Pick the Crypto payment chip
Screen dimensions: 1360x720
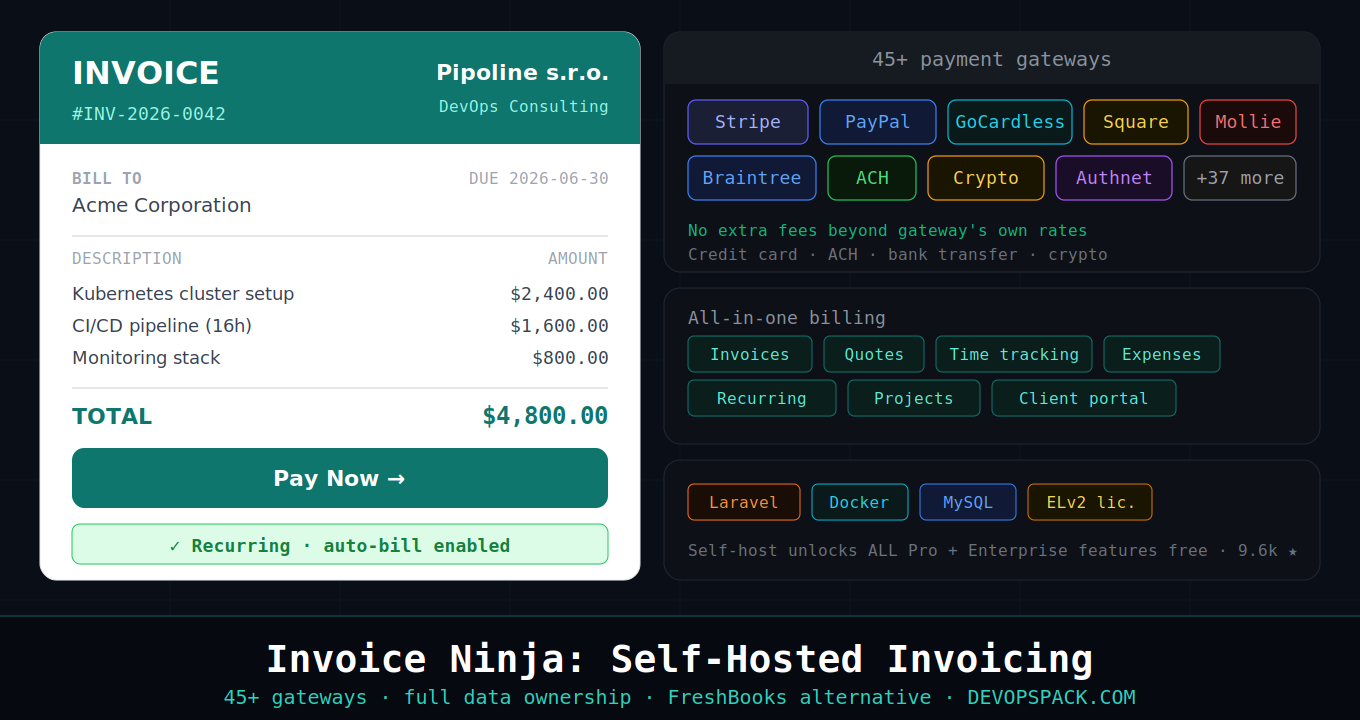986,178
